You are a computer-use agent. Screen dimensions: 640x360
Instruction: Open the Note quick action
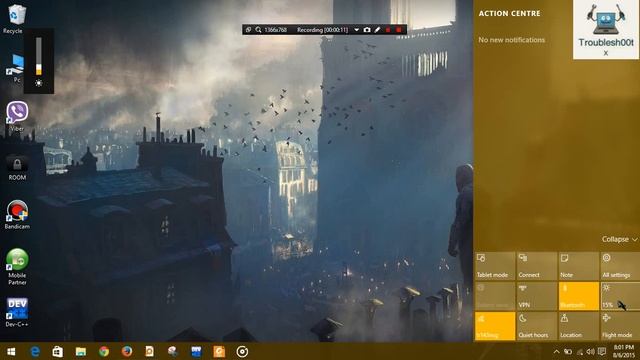pyautogui.click(x=578, y=266)
